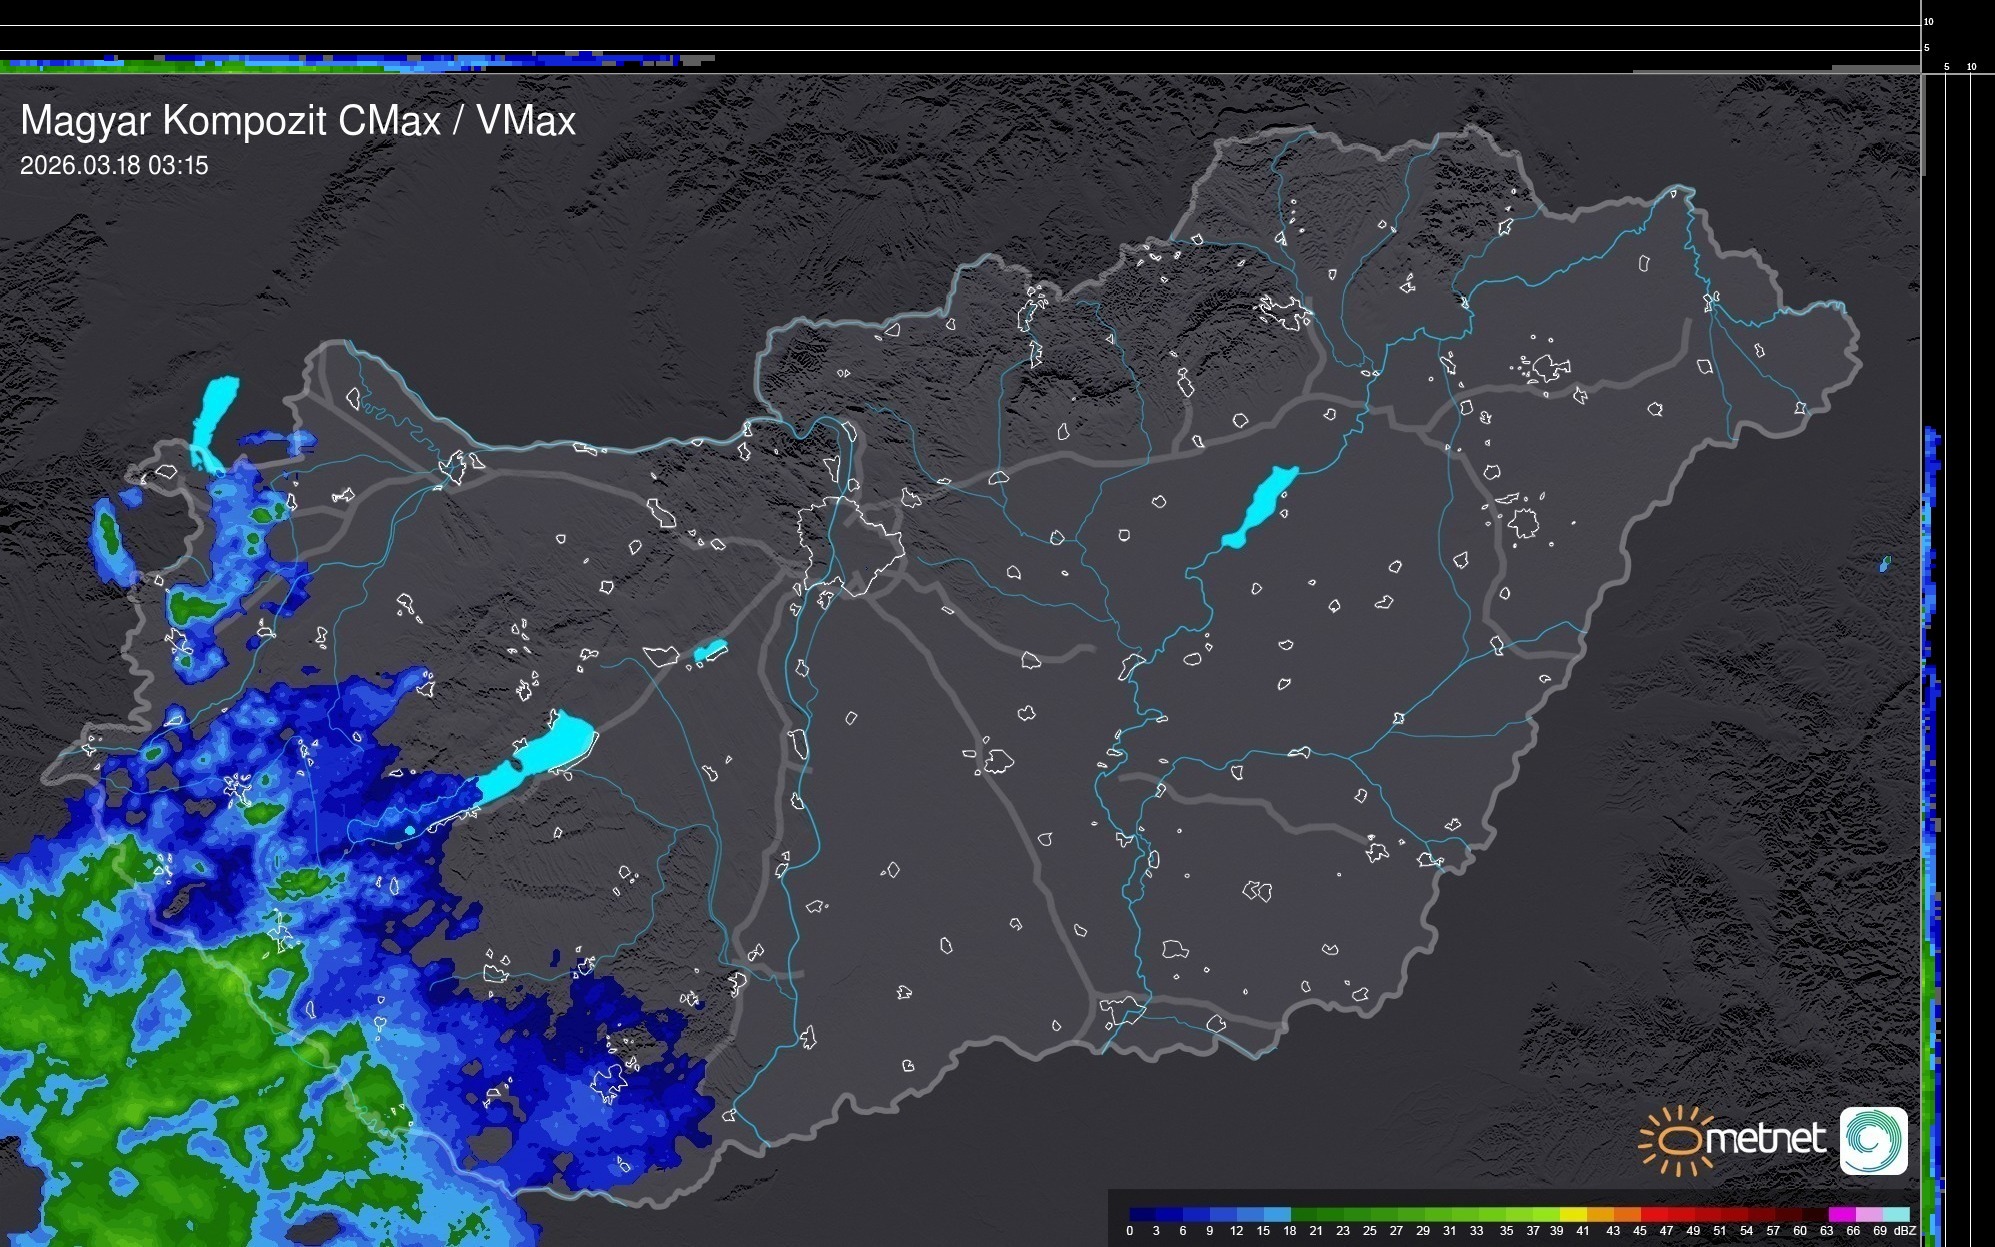Click the Magyar Kompozit CMax / VMax title
Image resolution: width=1995 pixels, height=1247 pixels.
(298, 120)
